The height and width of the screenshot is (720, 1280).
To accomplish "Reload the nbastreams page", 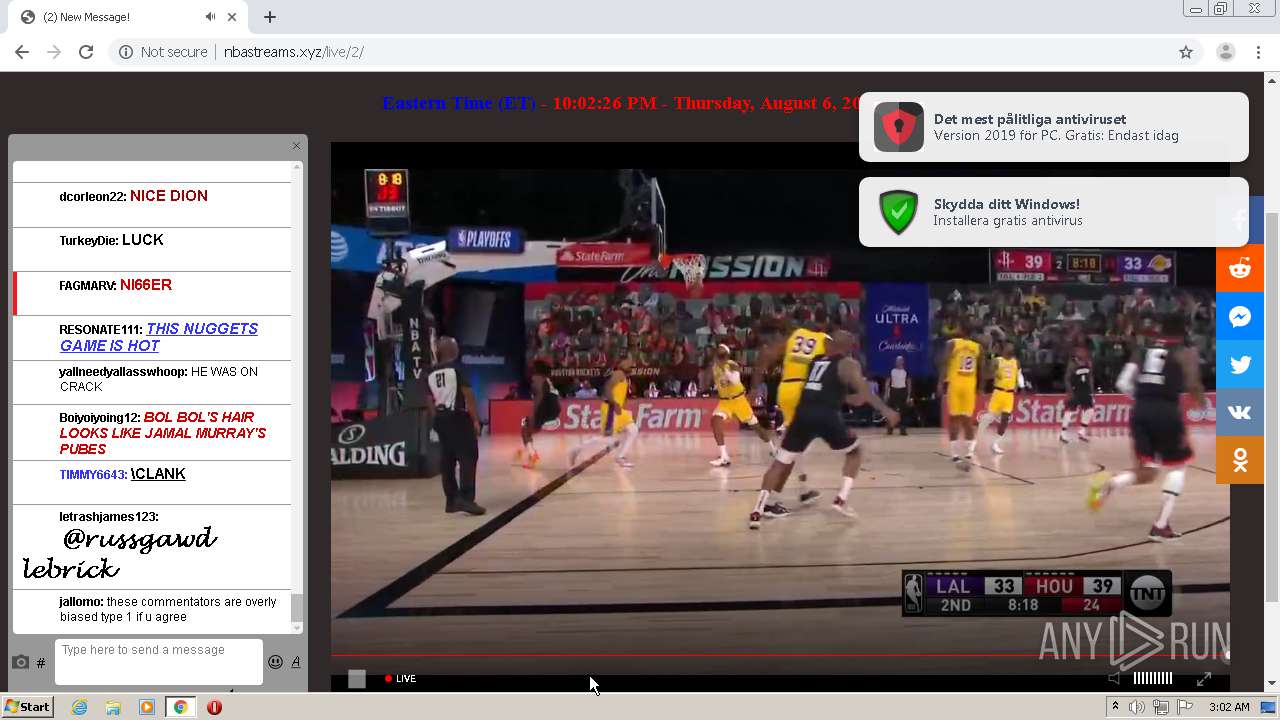I will click(86, 52).
